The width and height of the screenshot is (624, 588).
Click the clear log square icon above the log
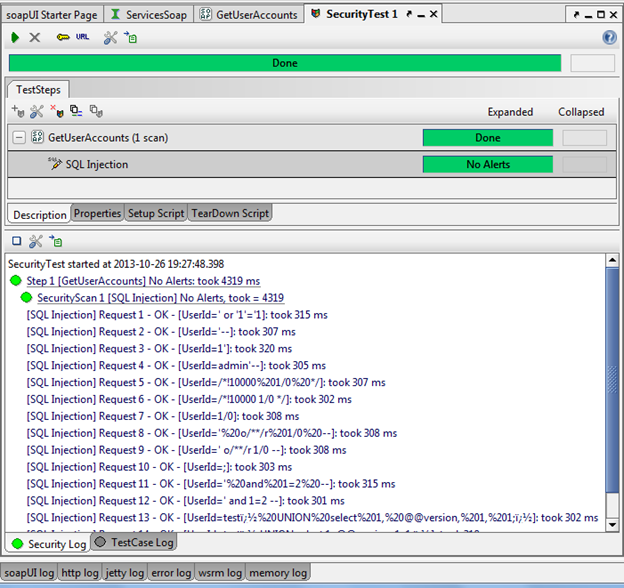[x=16, y=241]
